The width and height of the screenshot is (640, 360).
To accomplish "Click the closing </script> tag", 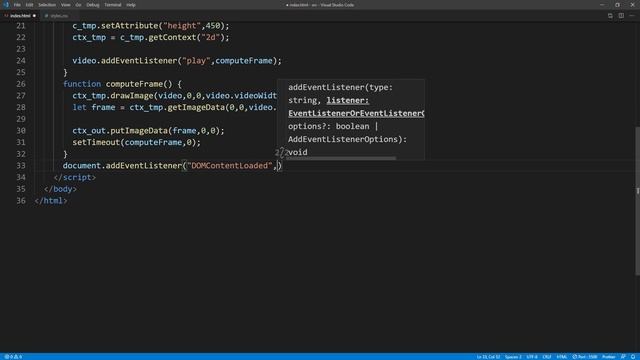I will coord(75,178).
